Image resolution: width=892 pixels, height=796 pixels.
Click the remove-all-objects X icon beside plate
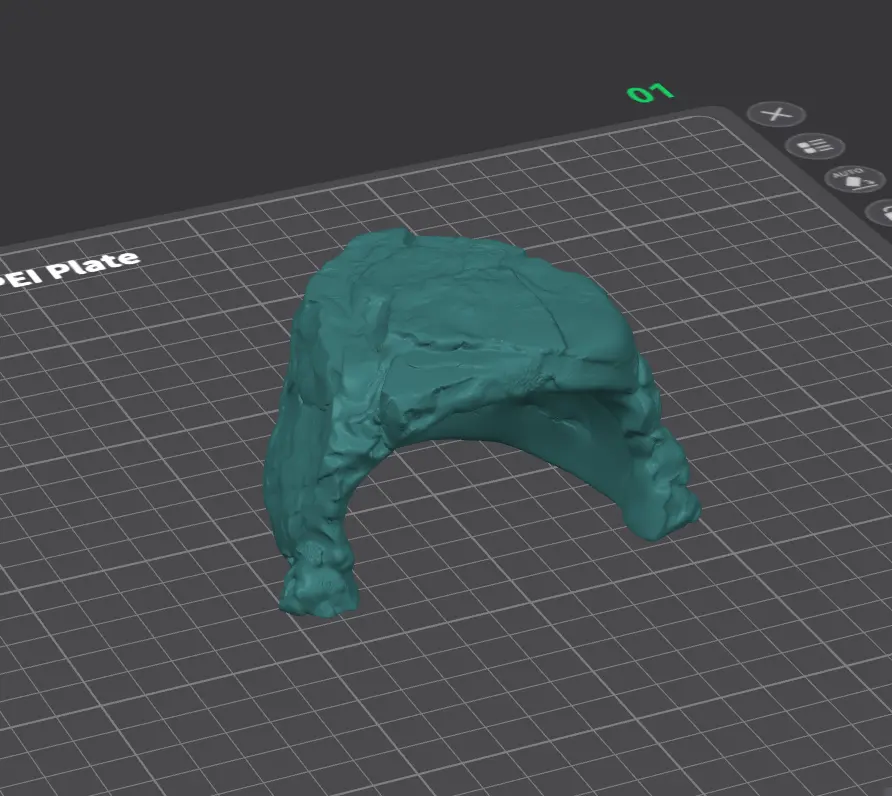(x=776, y=114)
